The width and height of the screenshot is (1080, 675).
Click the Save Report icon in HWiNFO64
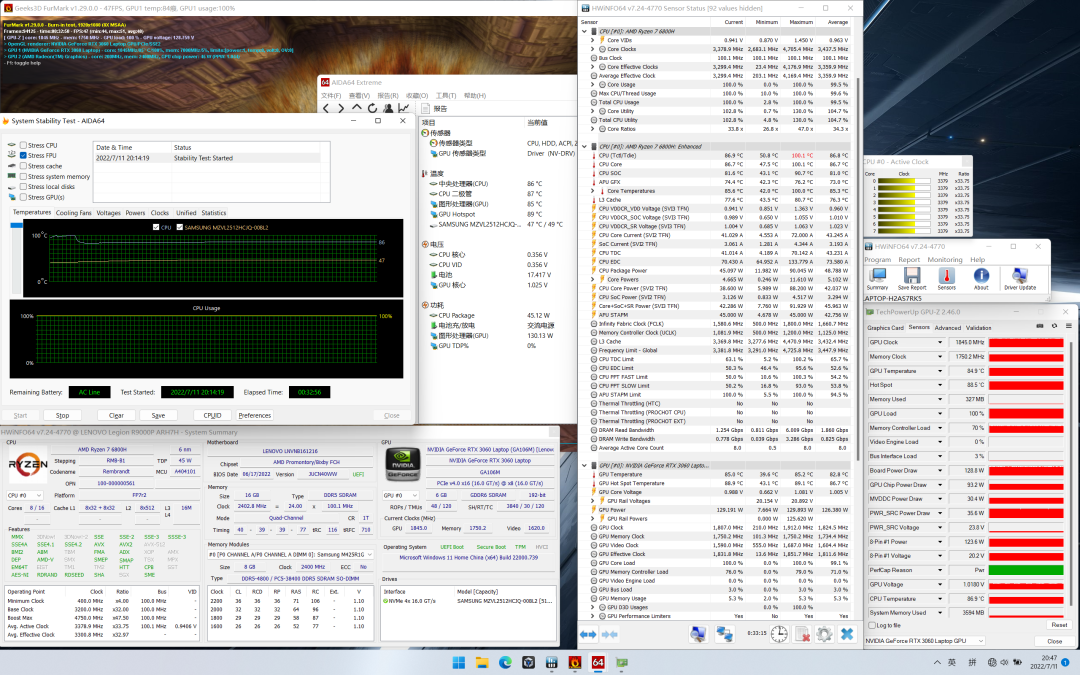[910, 276]
